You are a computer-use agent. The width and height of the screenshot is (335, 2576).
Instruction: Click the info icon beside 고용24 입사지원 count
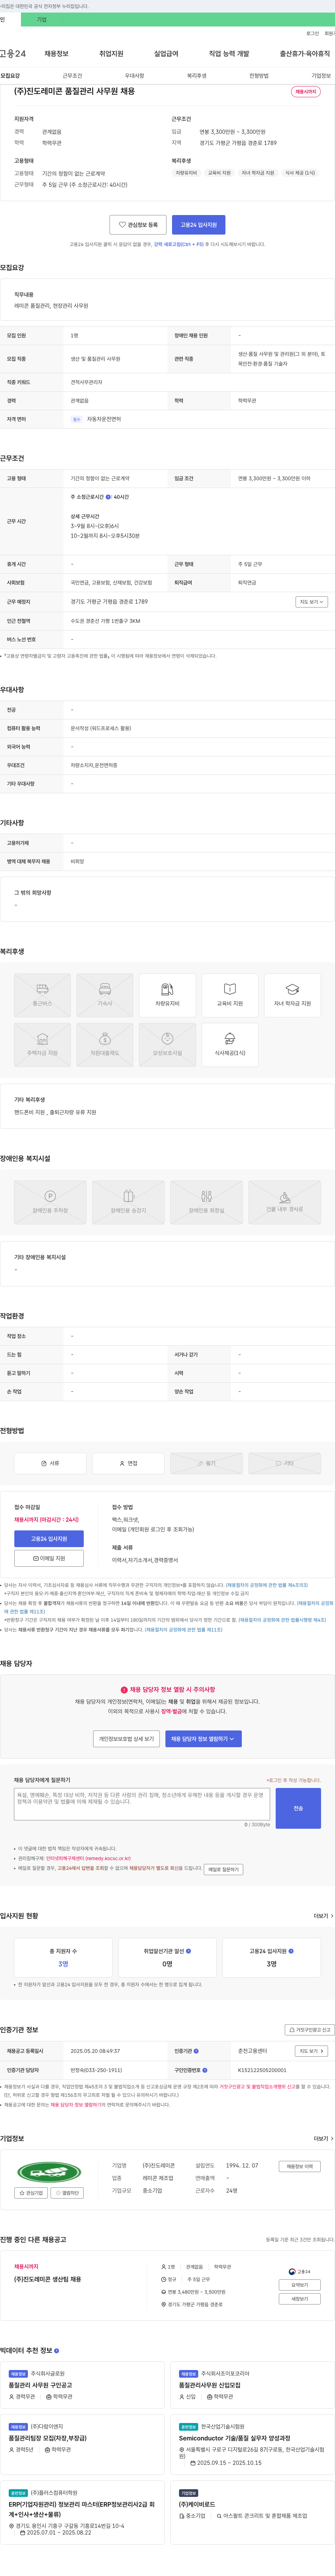coord(291,1951)
